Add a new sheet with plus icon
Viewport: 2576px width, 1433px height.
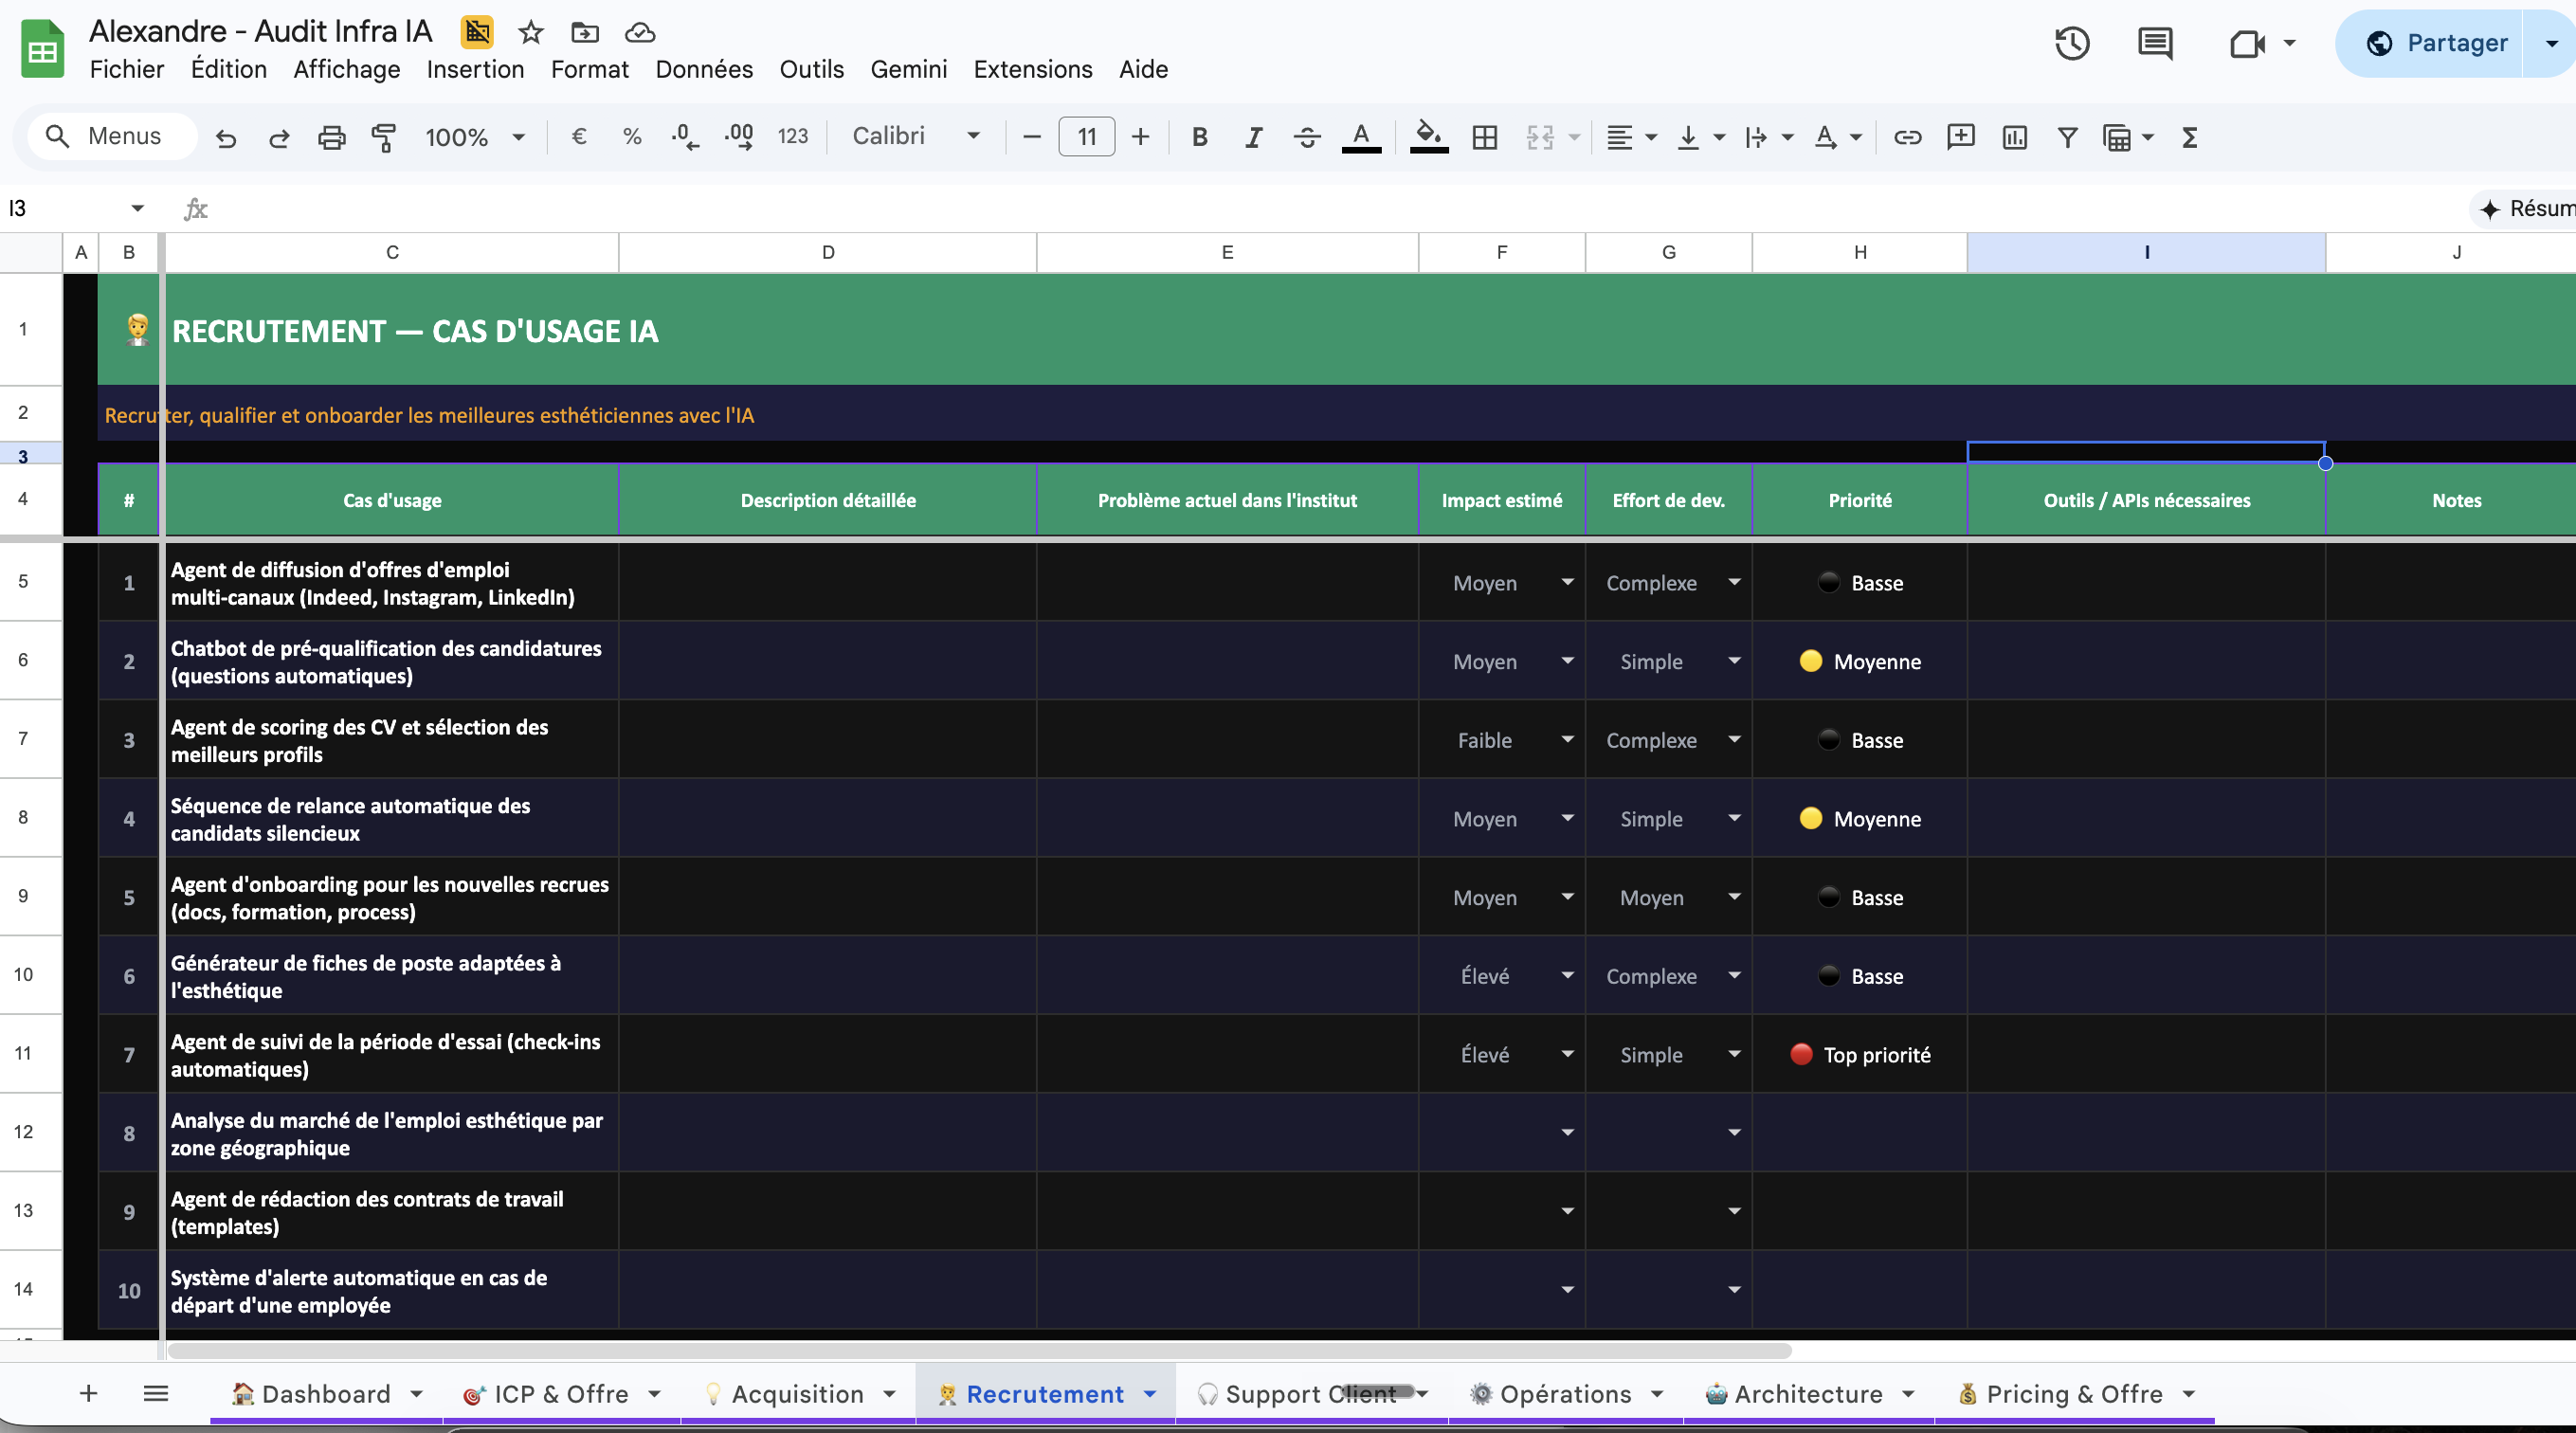click(88, 1393)
